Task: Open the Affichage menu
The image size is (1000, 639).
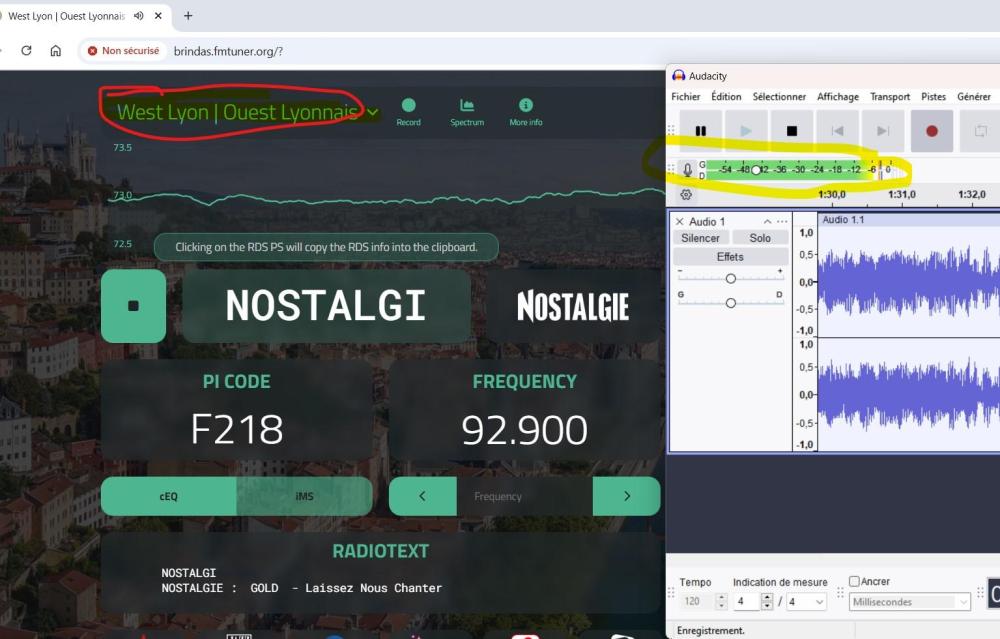Action: click(x=838, y=96)
